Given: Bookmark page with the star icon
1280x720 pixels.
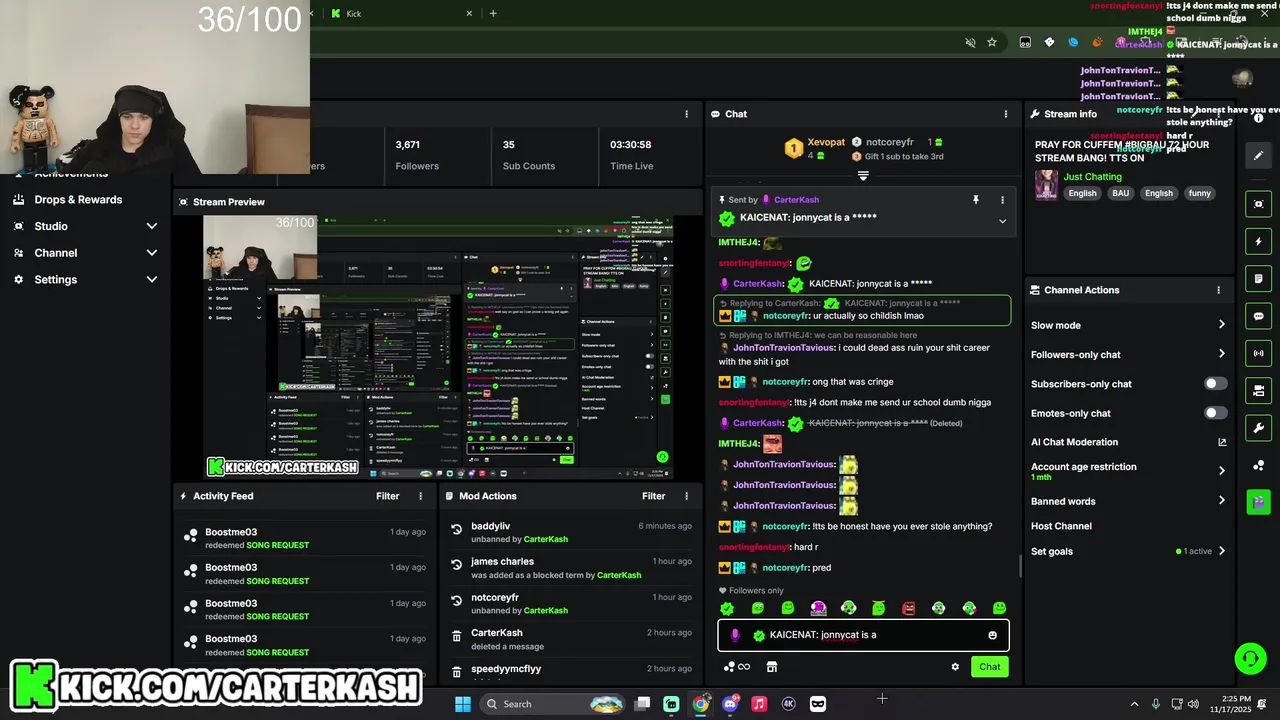Looking at the screenshot, I should tap(992, 42).
